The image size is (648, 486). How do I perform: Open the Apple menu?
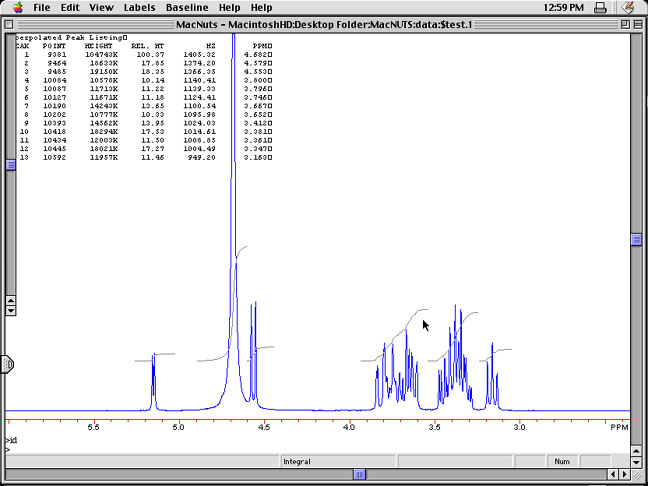pyautogui.click(x=17, y=7)
